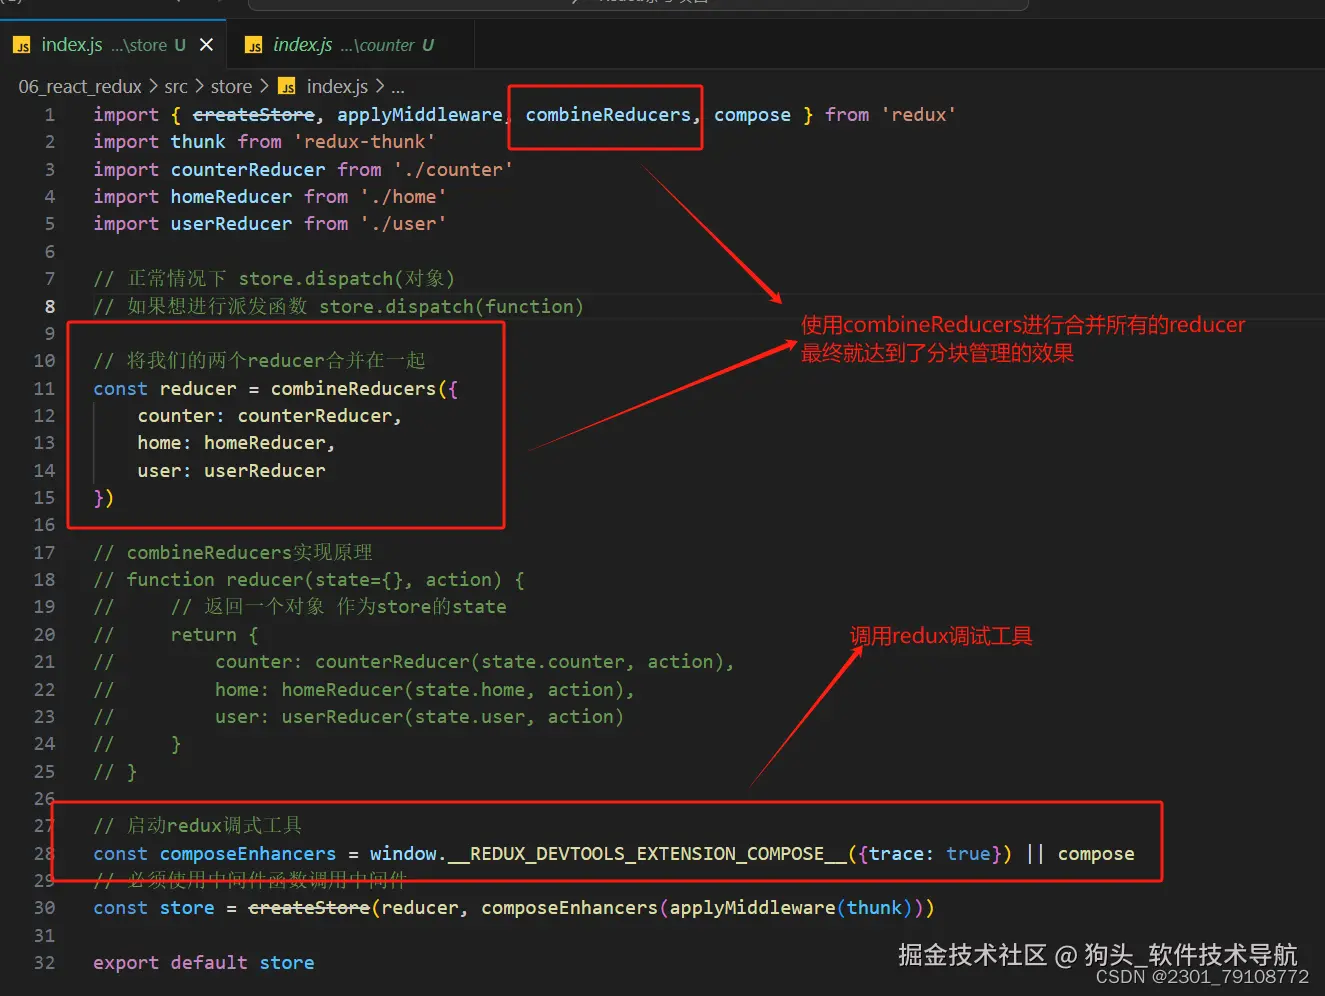Click line number 32 in gutter
Screen dimensions: 1325x996
click(44, 963)
